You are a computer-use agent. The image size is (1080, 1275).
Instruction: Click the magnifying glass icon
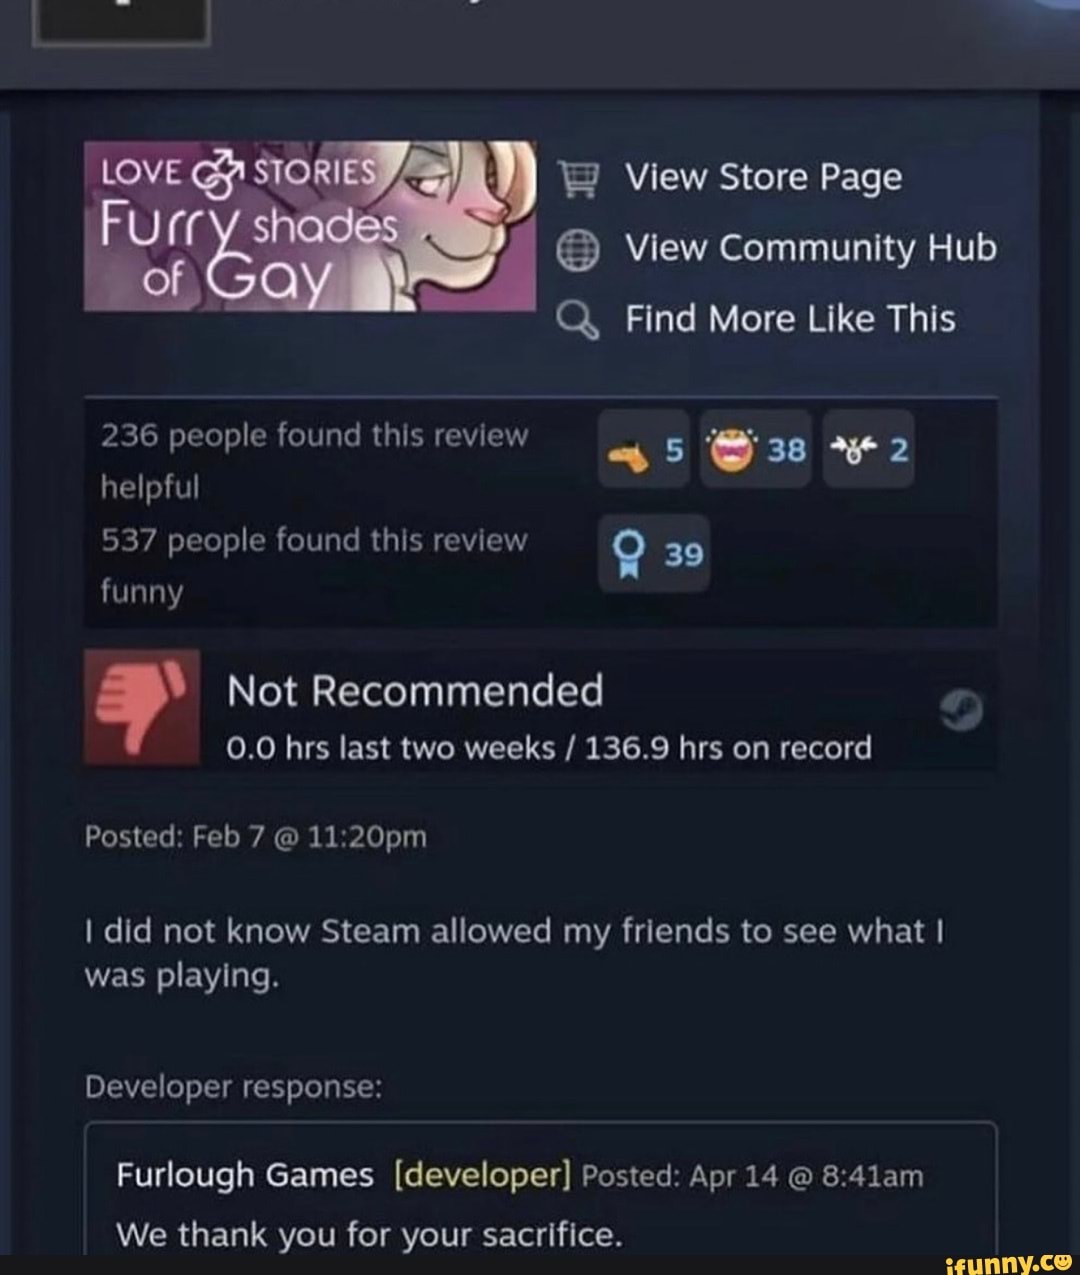pyautogui.click(x=578, y=320)
